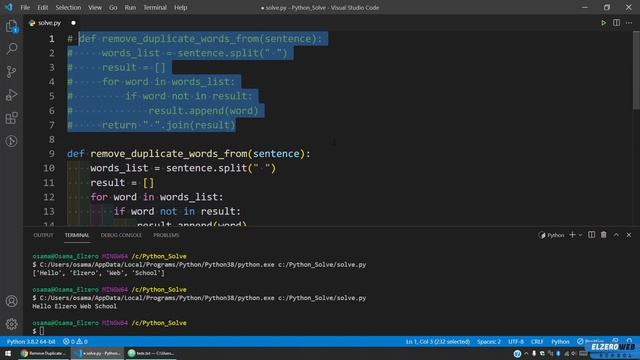640x360 pixels.
Task: Click the timeline/history icon in the activity bar
Action: click(11, 141)
